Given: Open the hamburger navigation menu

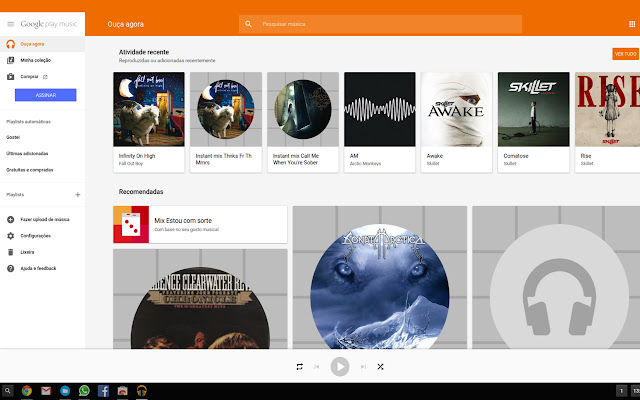Looking at the screenshot, I should tap(11, 24).
